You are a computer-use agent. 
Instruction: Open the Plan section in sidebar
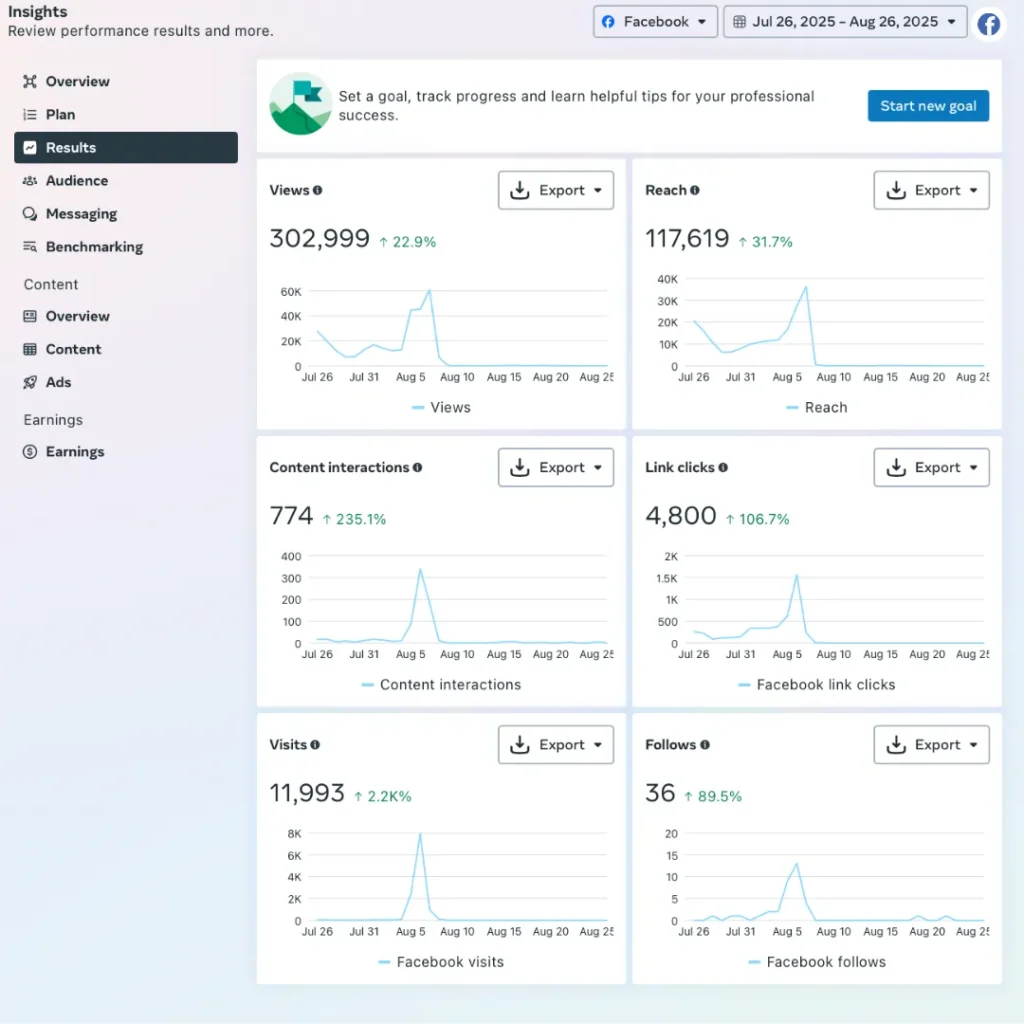tap(60, 115)
